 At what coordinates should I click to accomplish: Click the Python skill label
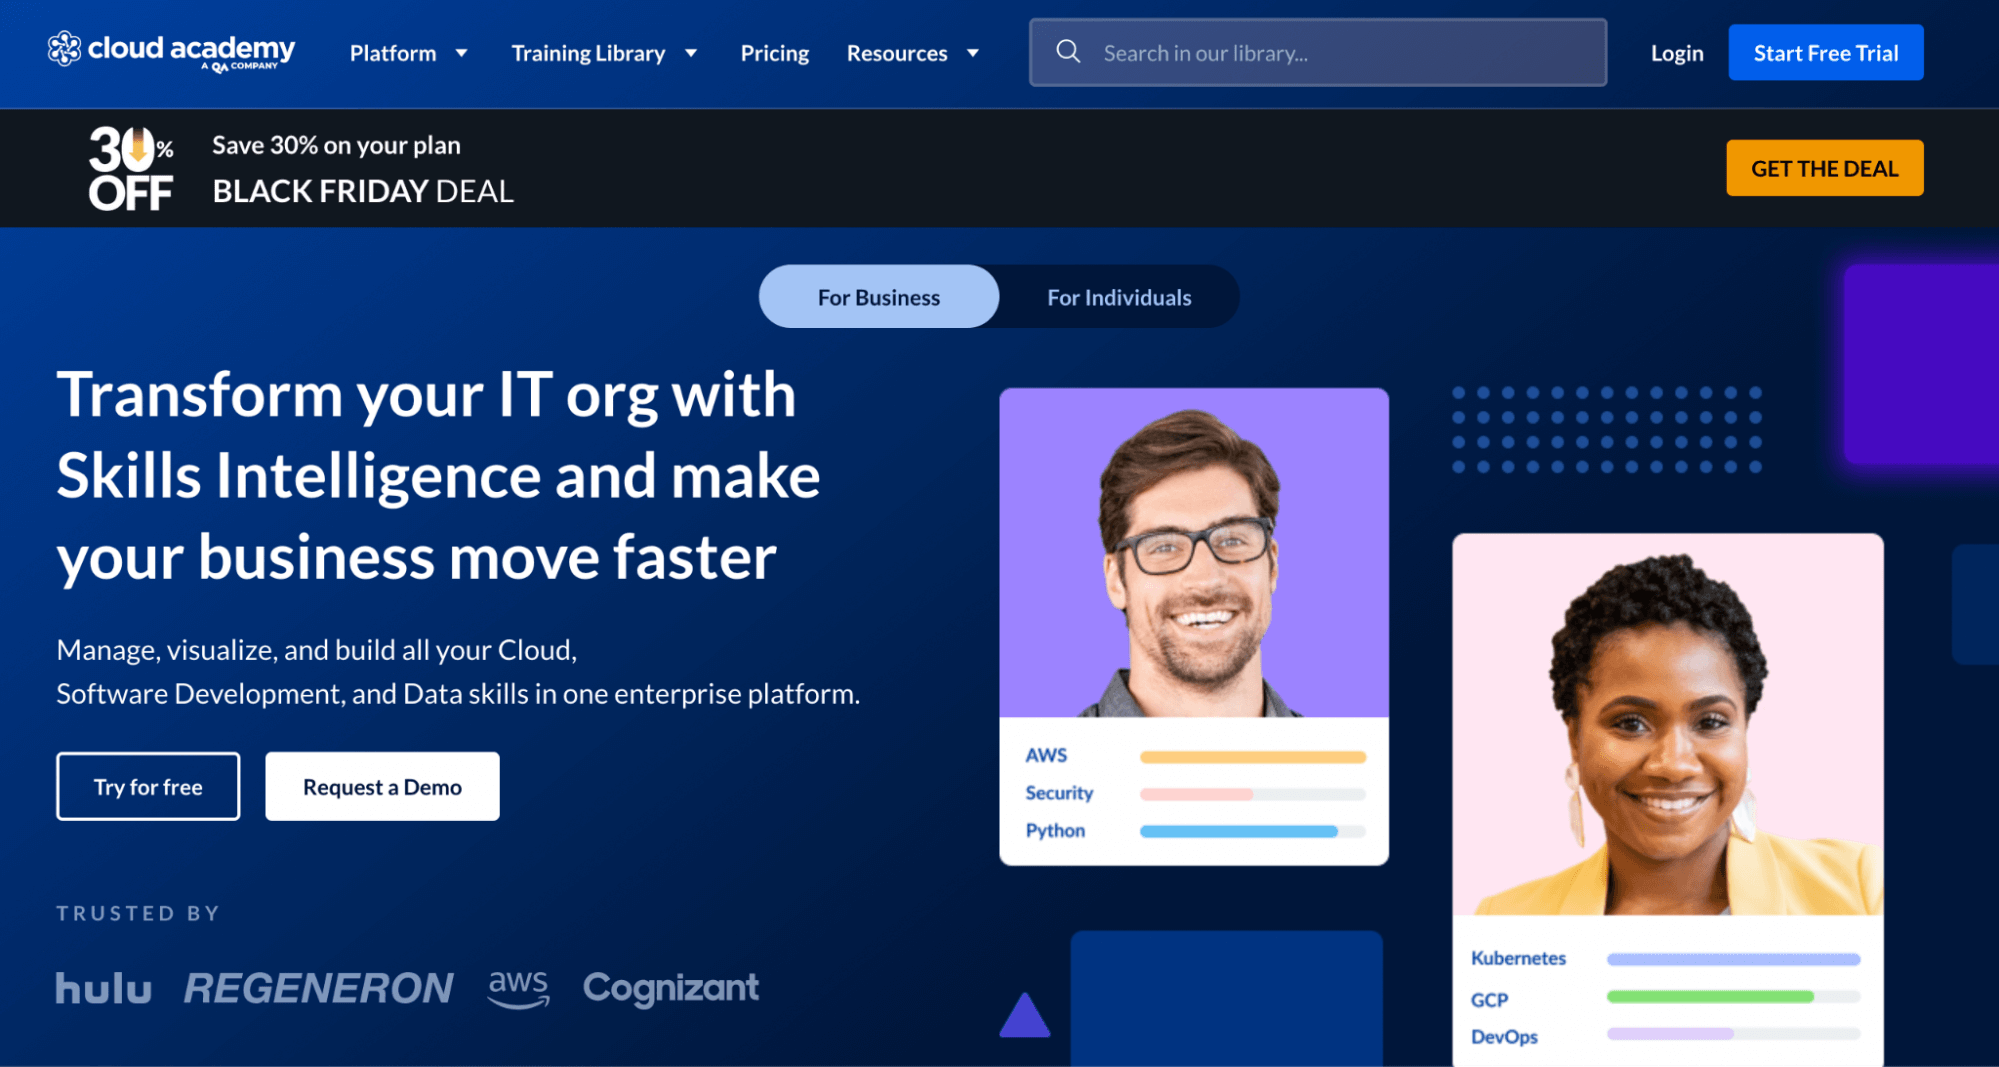click(1055, 831)
